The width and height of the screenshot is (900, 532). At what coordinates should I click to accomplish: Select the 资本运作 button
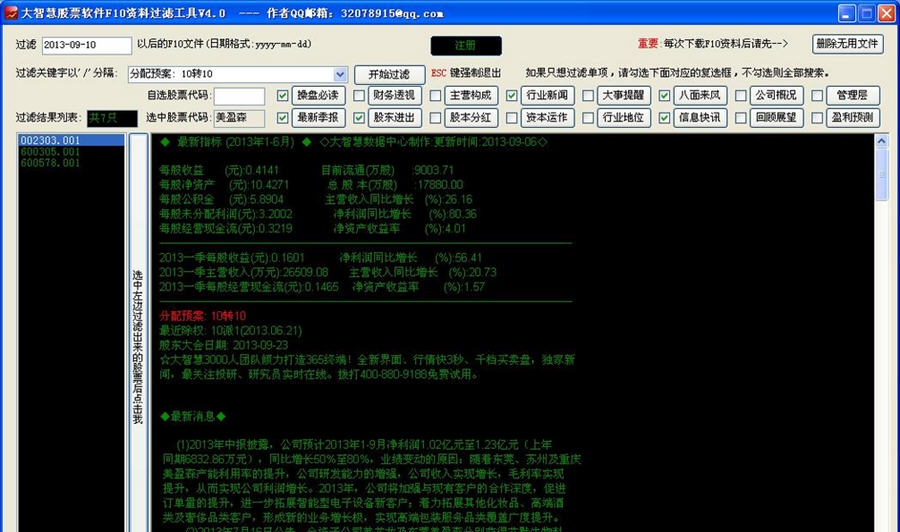pyautogui.click(x=547, y=118)
